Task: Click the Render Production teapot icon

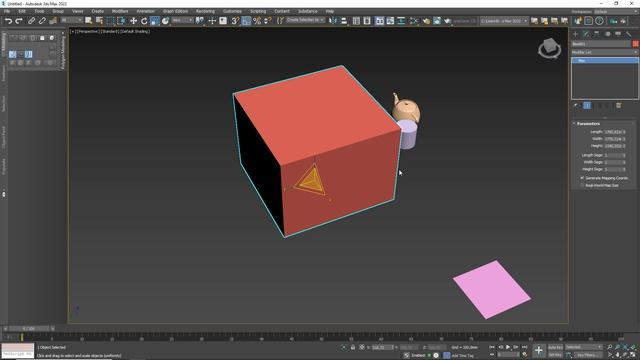Action: coord(448,21)
